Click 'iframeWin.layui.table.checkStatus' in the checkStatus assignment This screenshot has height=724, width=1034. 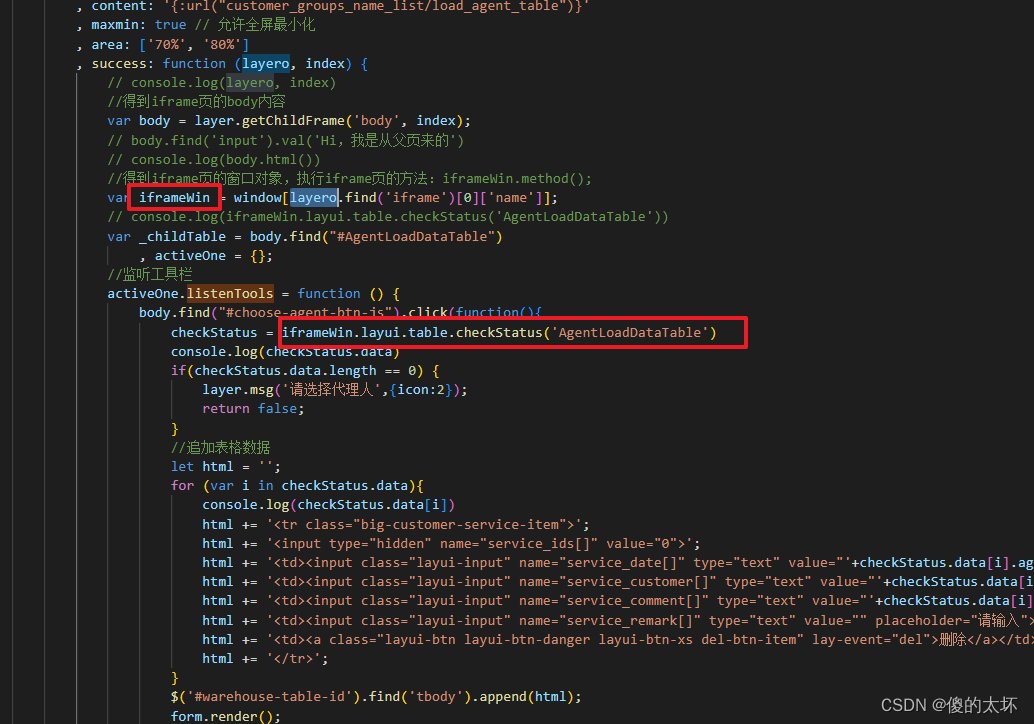411,332
